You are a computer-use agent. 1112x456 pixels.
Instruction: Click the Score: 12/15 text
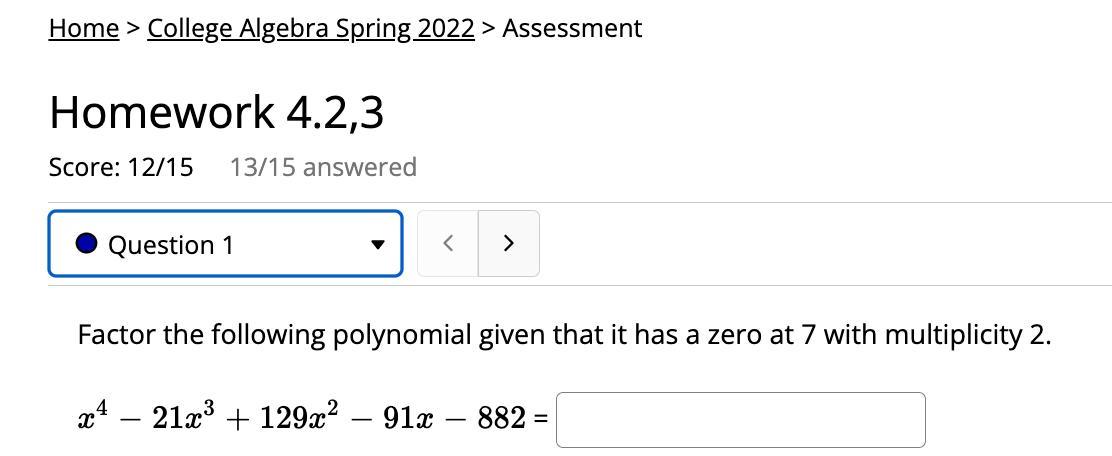point(121,167)
